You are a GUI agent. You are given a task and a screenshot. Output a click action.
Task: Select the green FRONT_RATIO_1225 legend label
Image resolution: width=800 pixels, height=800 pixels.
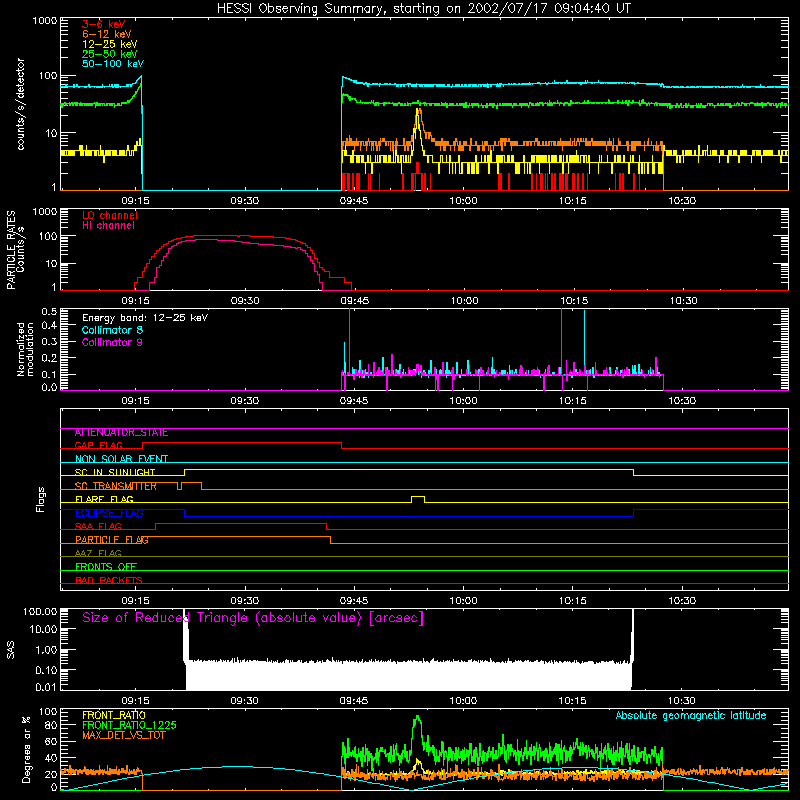(x=130, y=725)
